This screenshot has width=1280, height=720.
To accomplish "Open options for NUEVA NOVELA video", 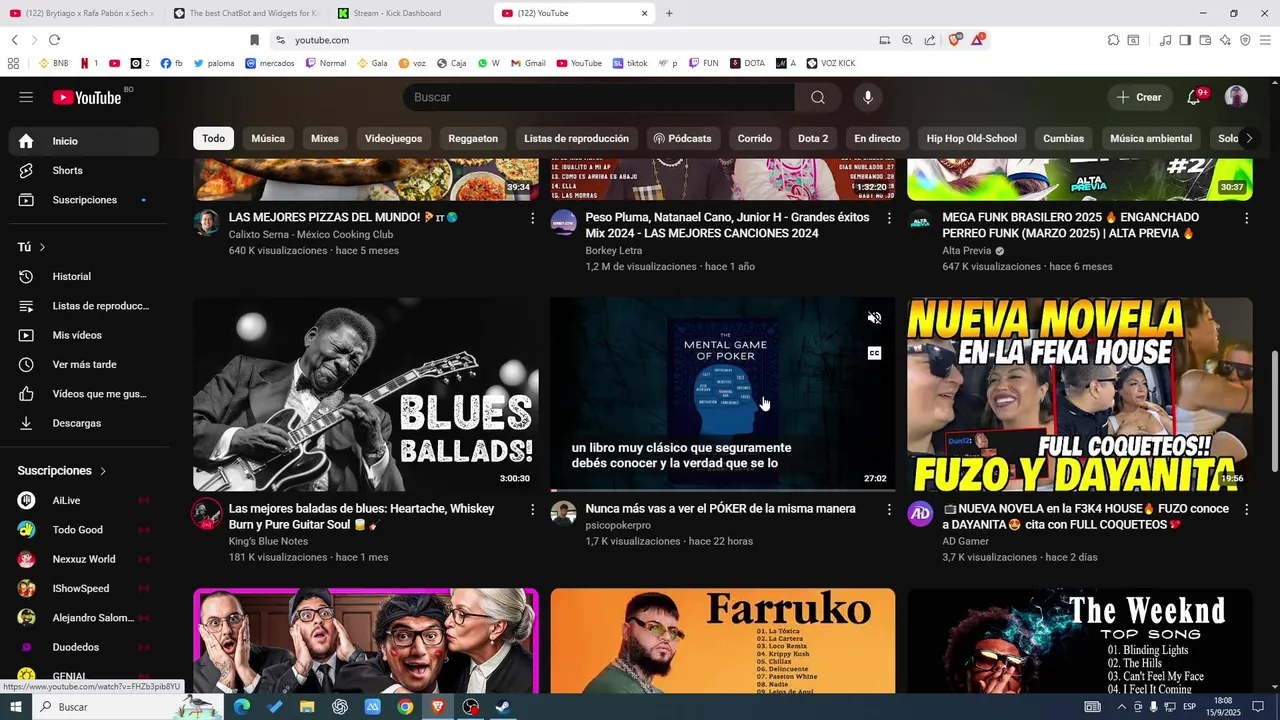I will 1246,510.
